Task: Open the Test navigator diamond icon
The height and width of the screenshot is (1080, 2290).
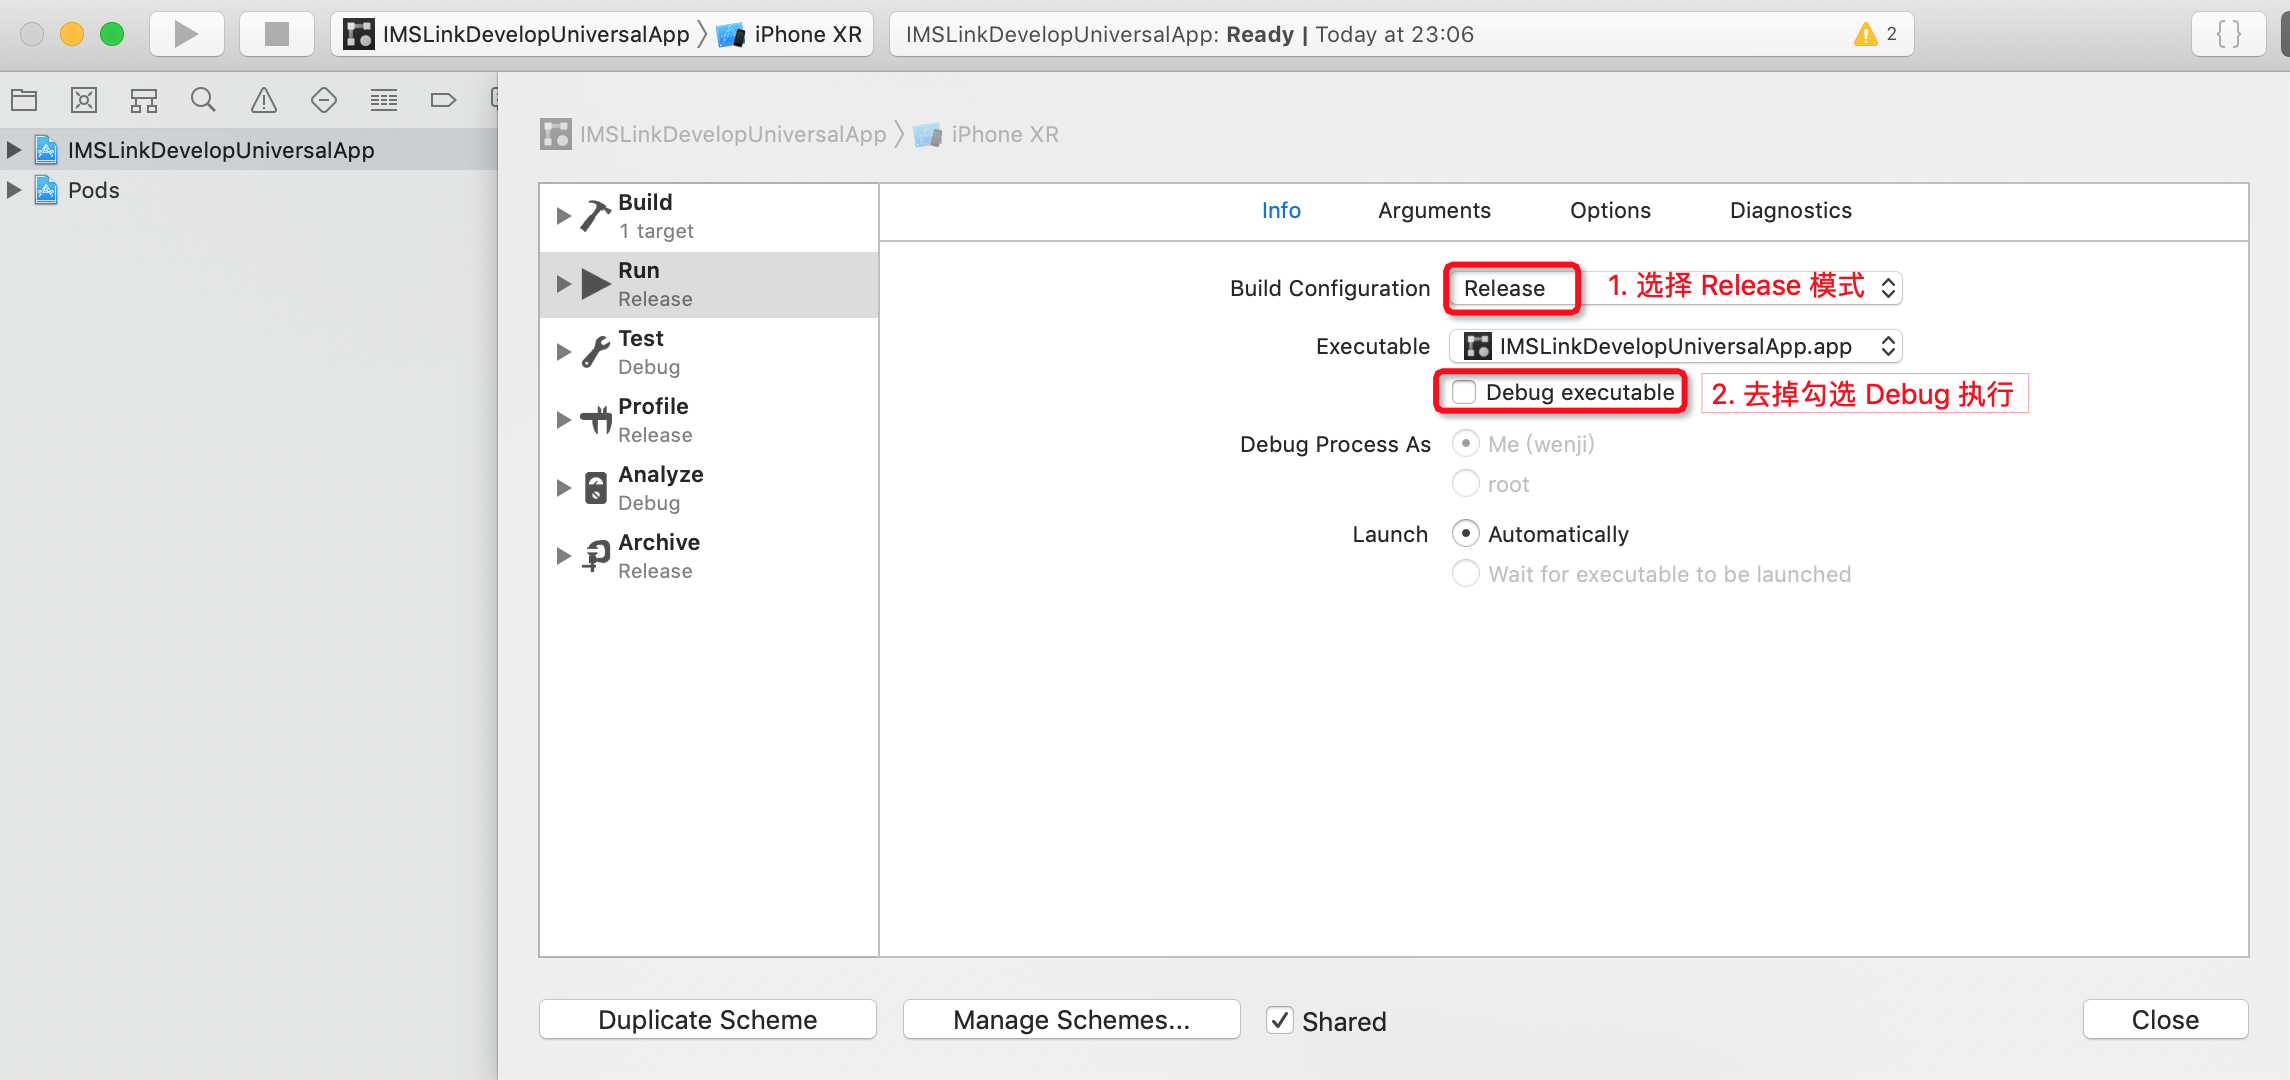Action: [324, 100]
